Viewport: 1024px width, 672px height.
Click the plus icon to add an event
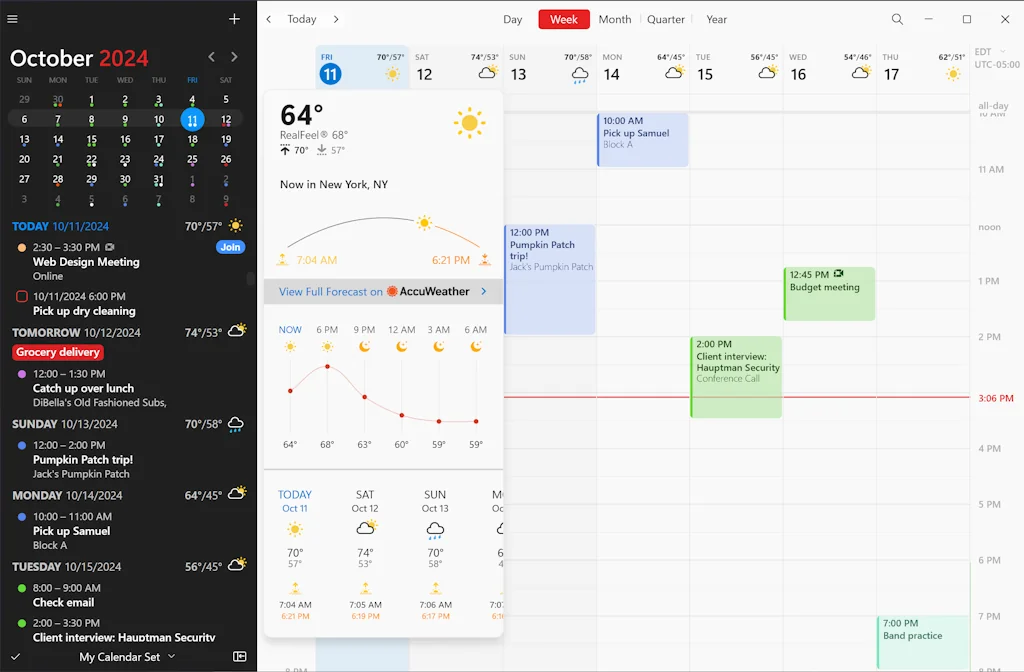click(234, 19)
